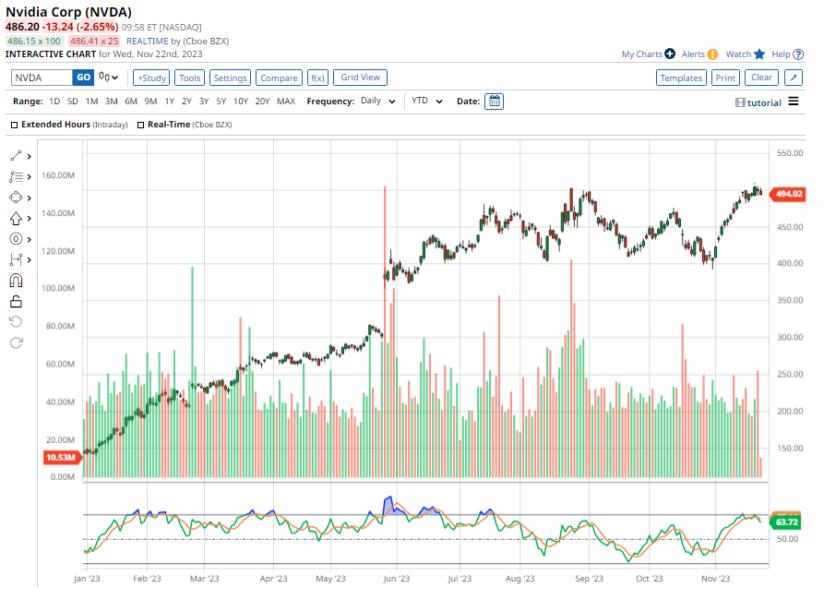Click the My Charts plus icon
This screenshot has width=824, height=600.
670,54
